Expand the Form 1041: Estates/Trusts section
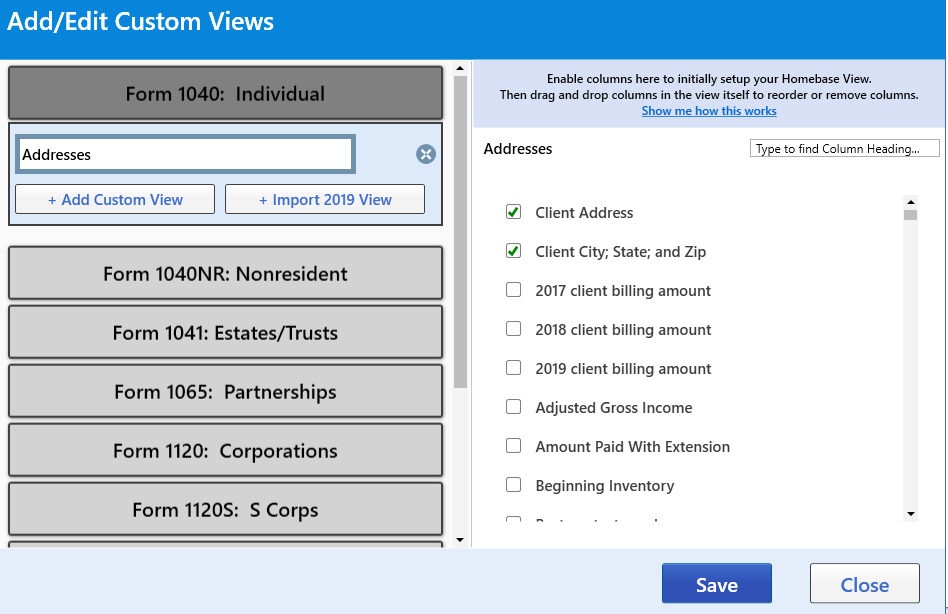The height and width of the screenshot is (614, 948). click(225, 332)
